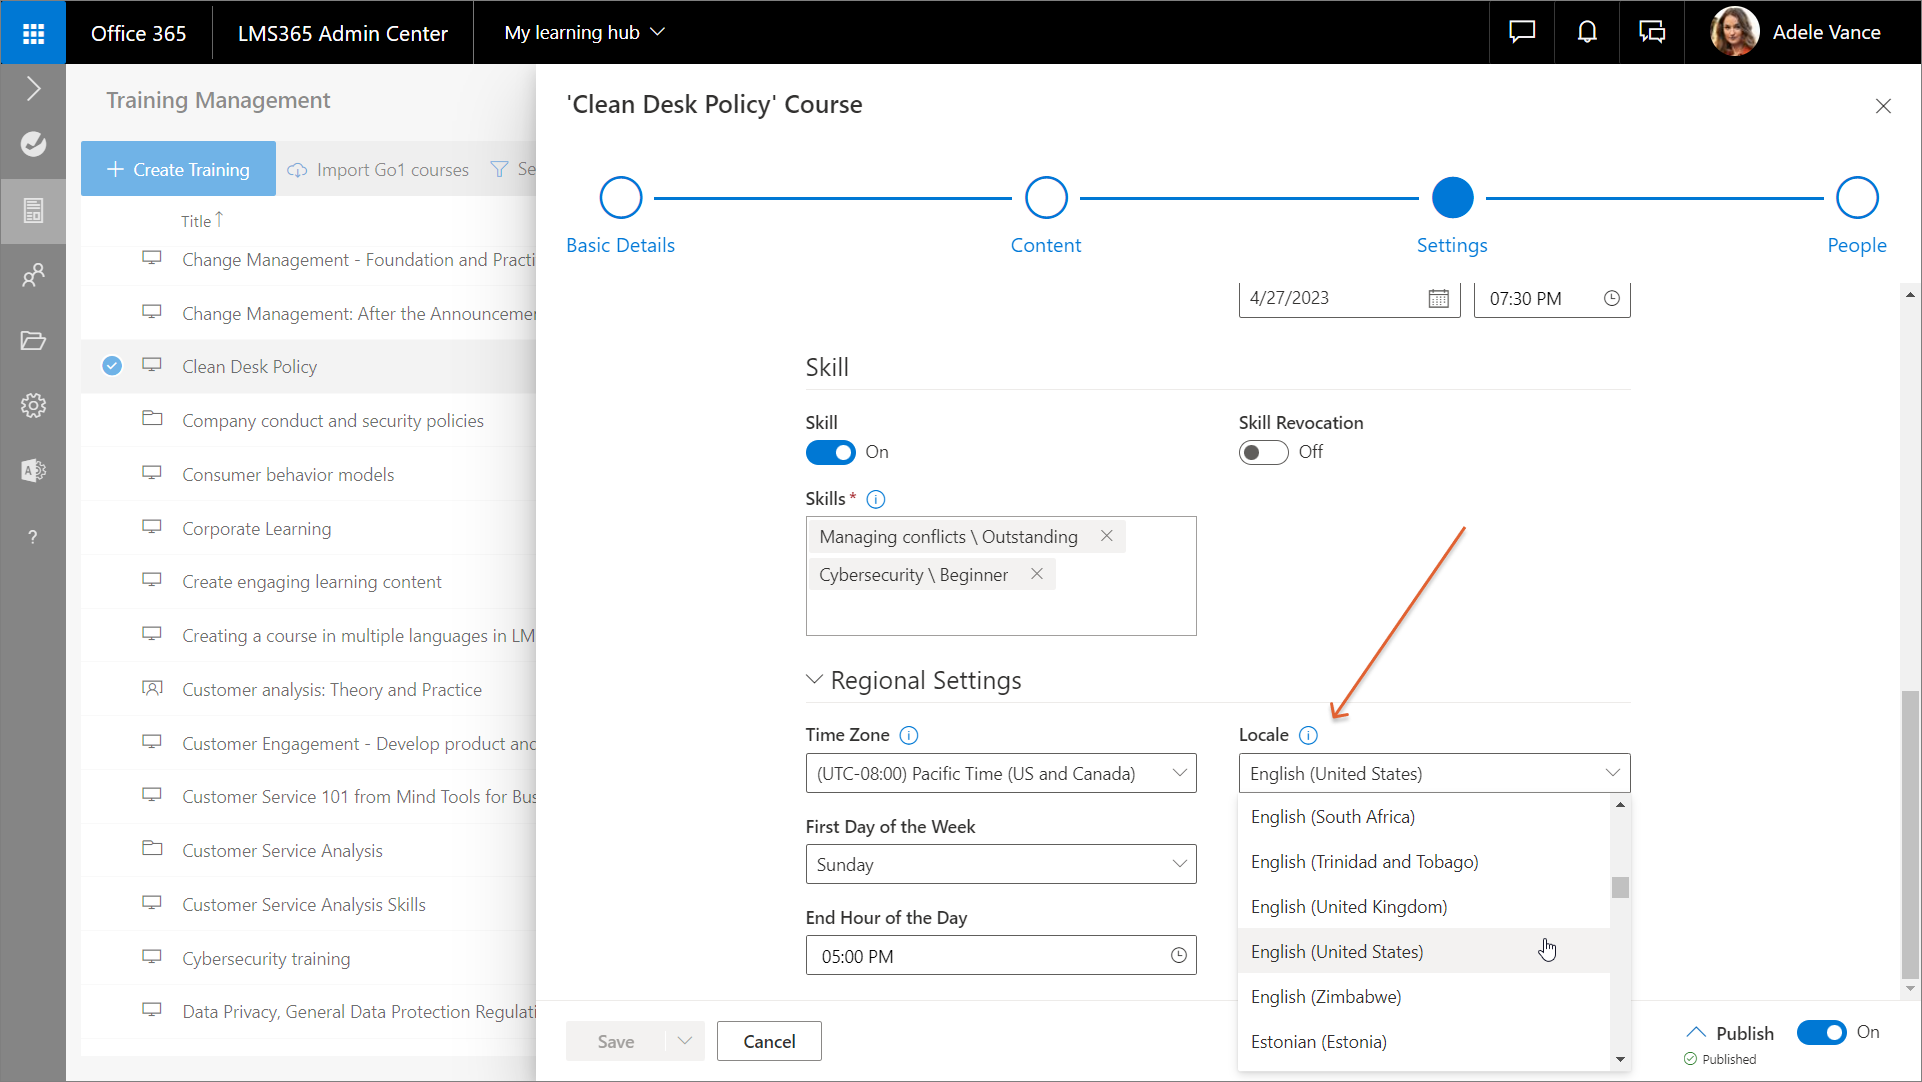Collapse the Regional Settings section
Image resolution: width=1922 pixels, height=1082 pixels.
814,680
